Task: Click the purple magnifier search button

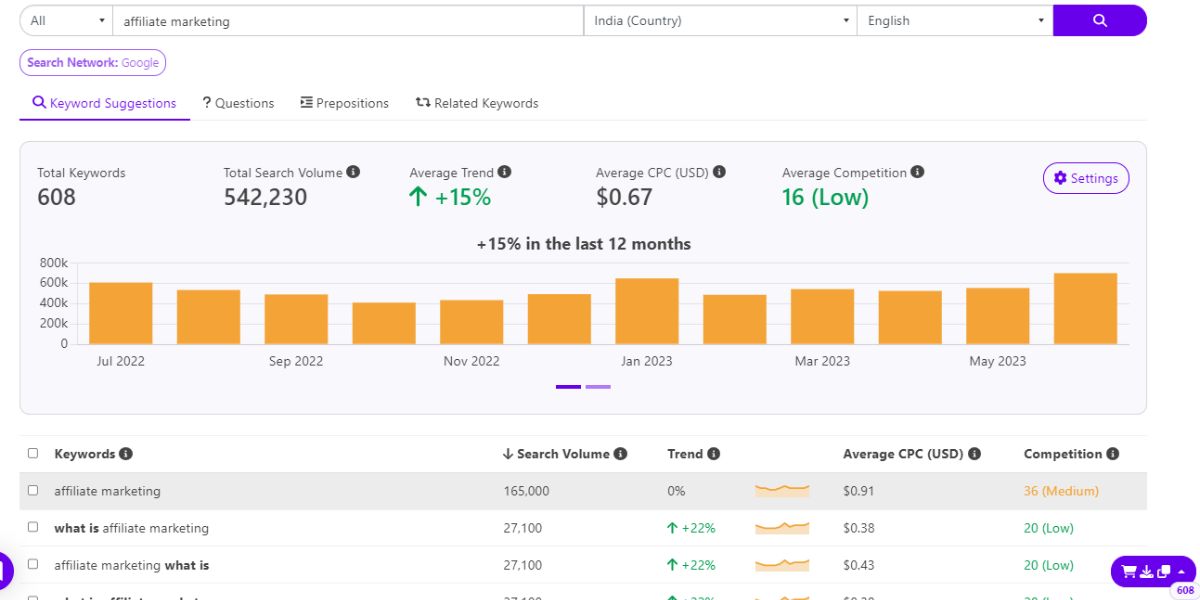Action: [x=1099, y=20]
